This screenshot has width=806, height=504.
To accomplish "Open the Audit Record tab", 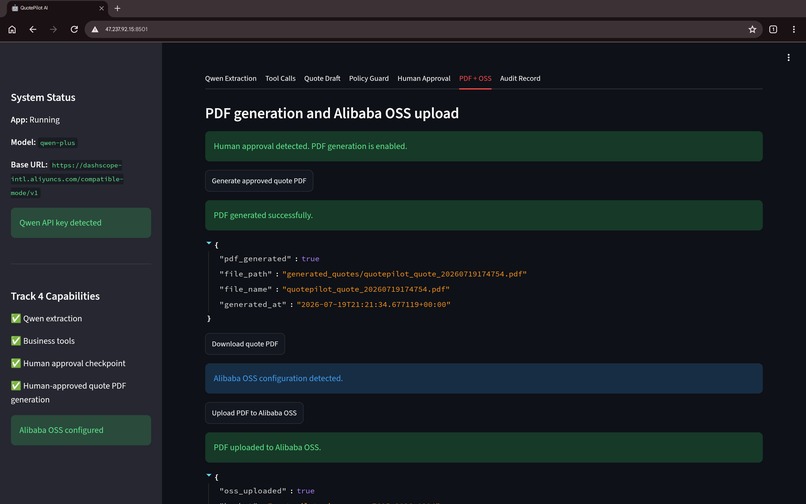I will (520, 79).
